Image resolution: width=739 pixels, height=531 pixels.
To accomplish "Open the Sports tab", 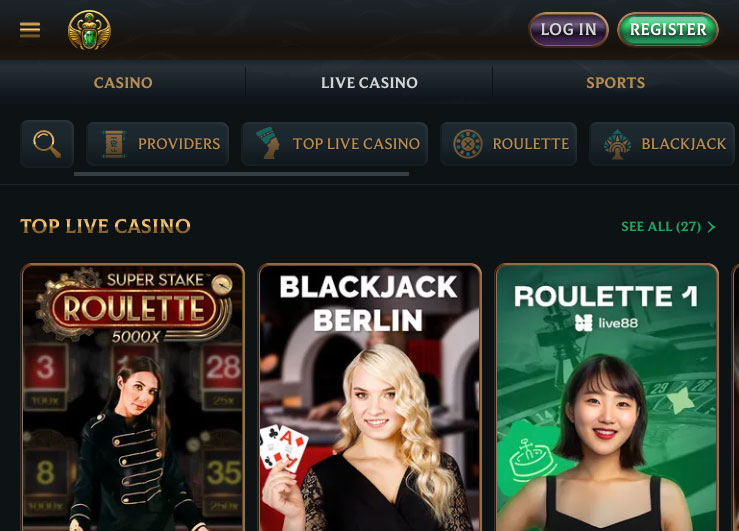I will pyautogui.click(x=616, y=82).
